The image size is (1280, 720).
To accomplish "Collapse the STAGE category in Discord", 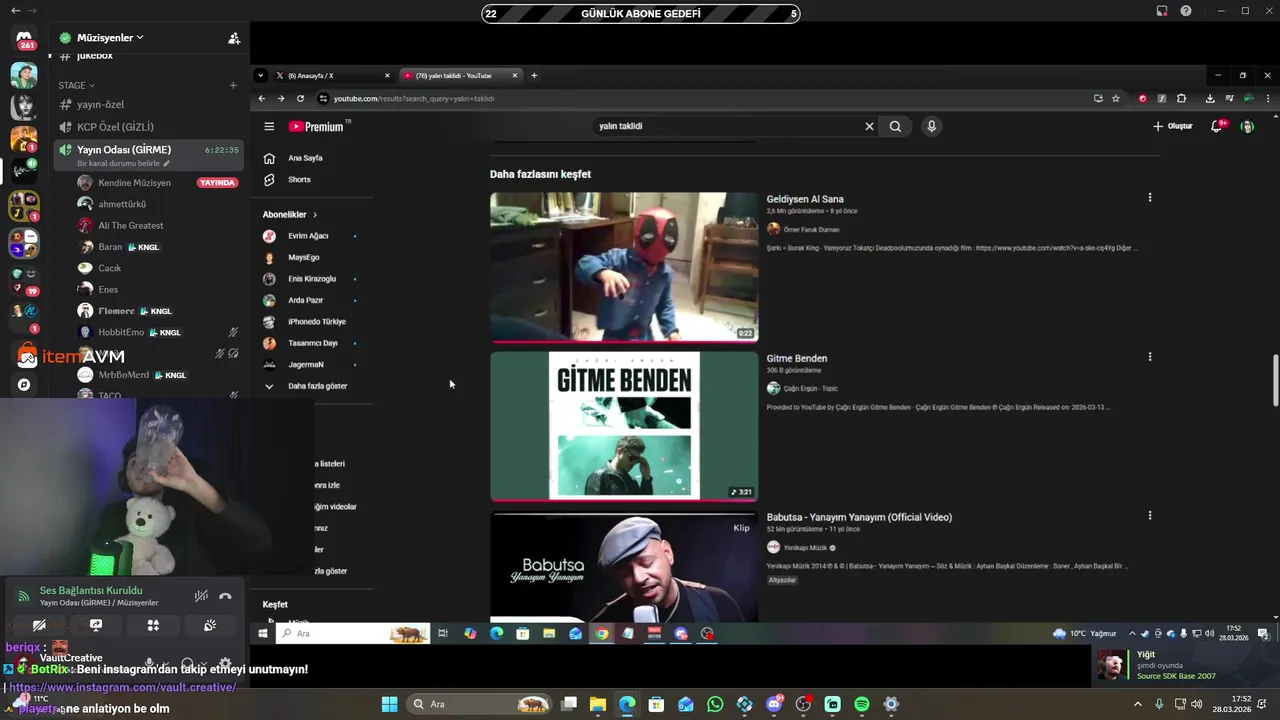I will click(x=76, y=86).
